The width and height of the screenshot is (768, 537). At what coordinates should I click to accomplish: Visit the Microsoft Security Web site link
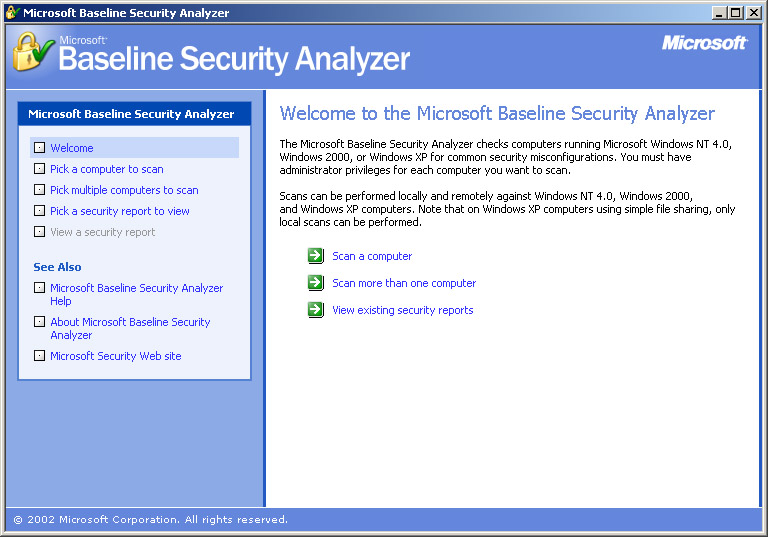point(116,356)
